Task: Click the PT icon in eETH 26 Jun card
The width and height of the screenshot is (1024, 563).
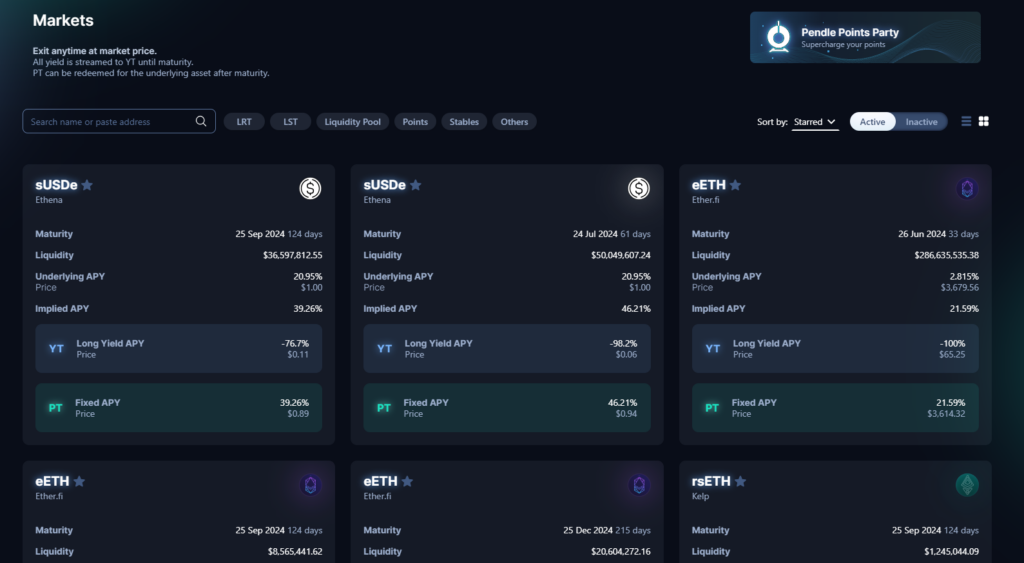Action: pos(712,408)
